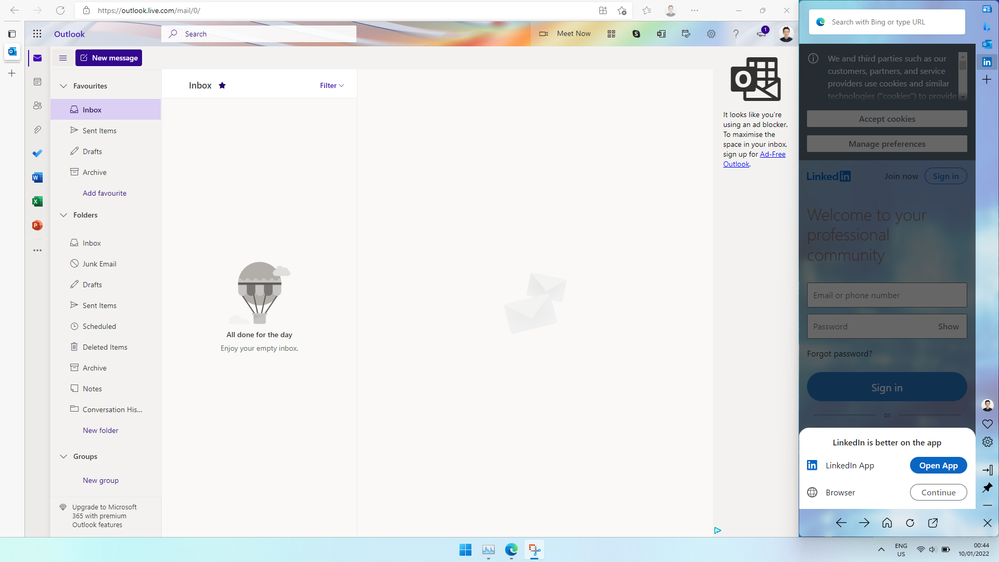Screen dimensions: 999x562
Task: Open the Deleted Items folder
Action: pyautogui.click(x=106, y=347)
